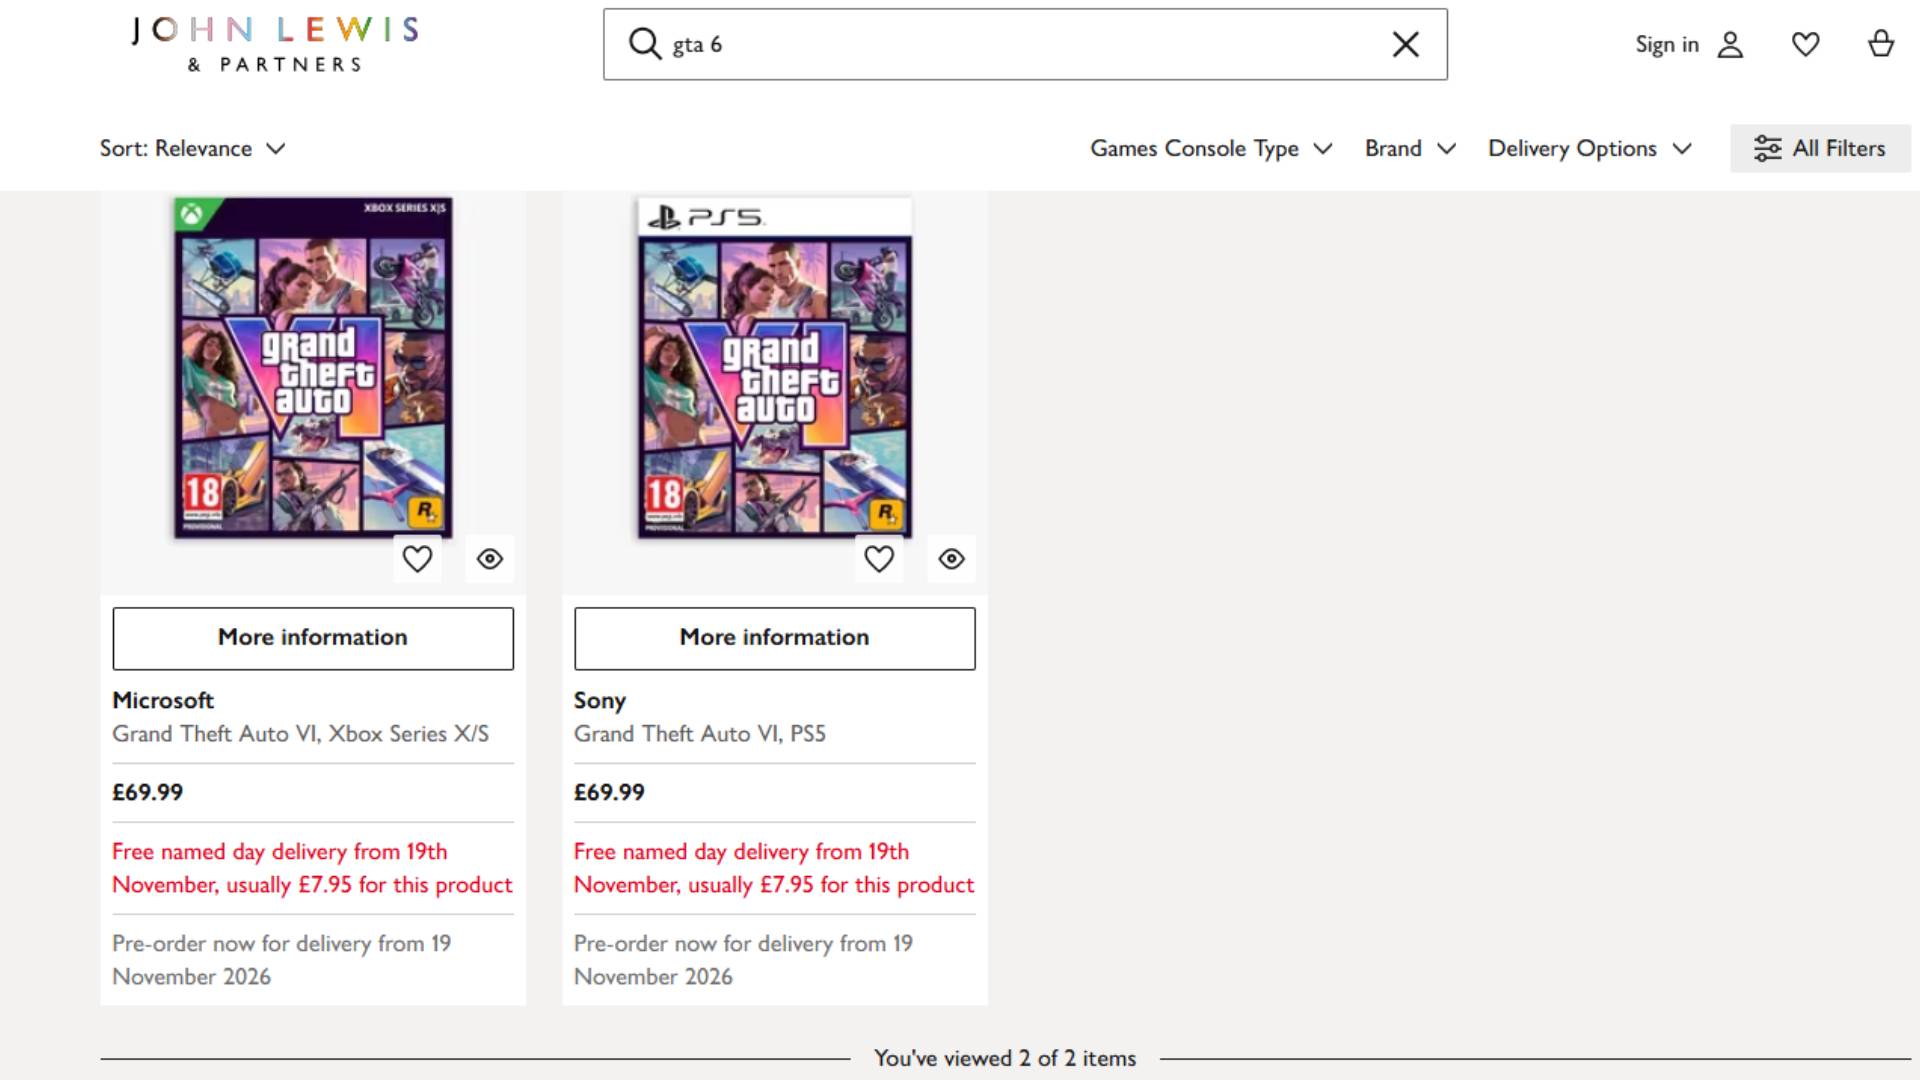1920x1080 pixels.
Task: Click the Brand dropdown chevron arrow
Action: click(x=1446, y=149)
